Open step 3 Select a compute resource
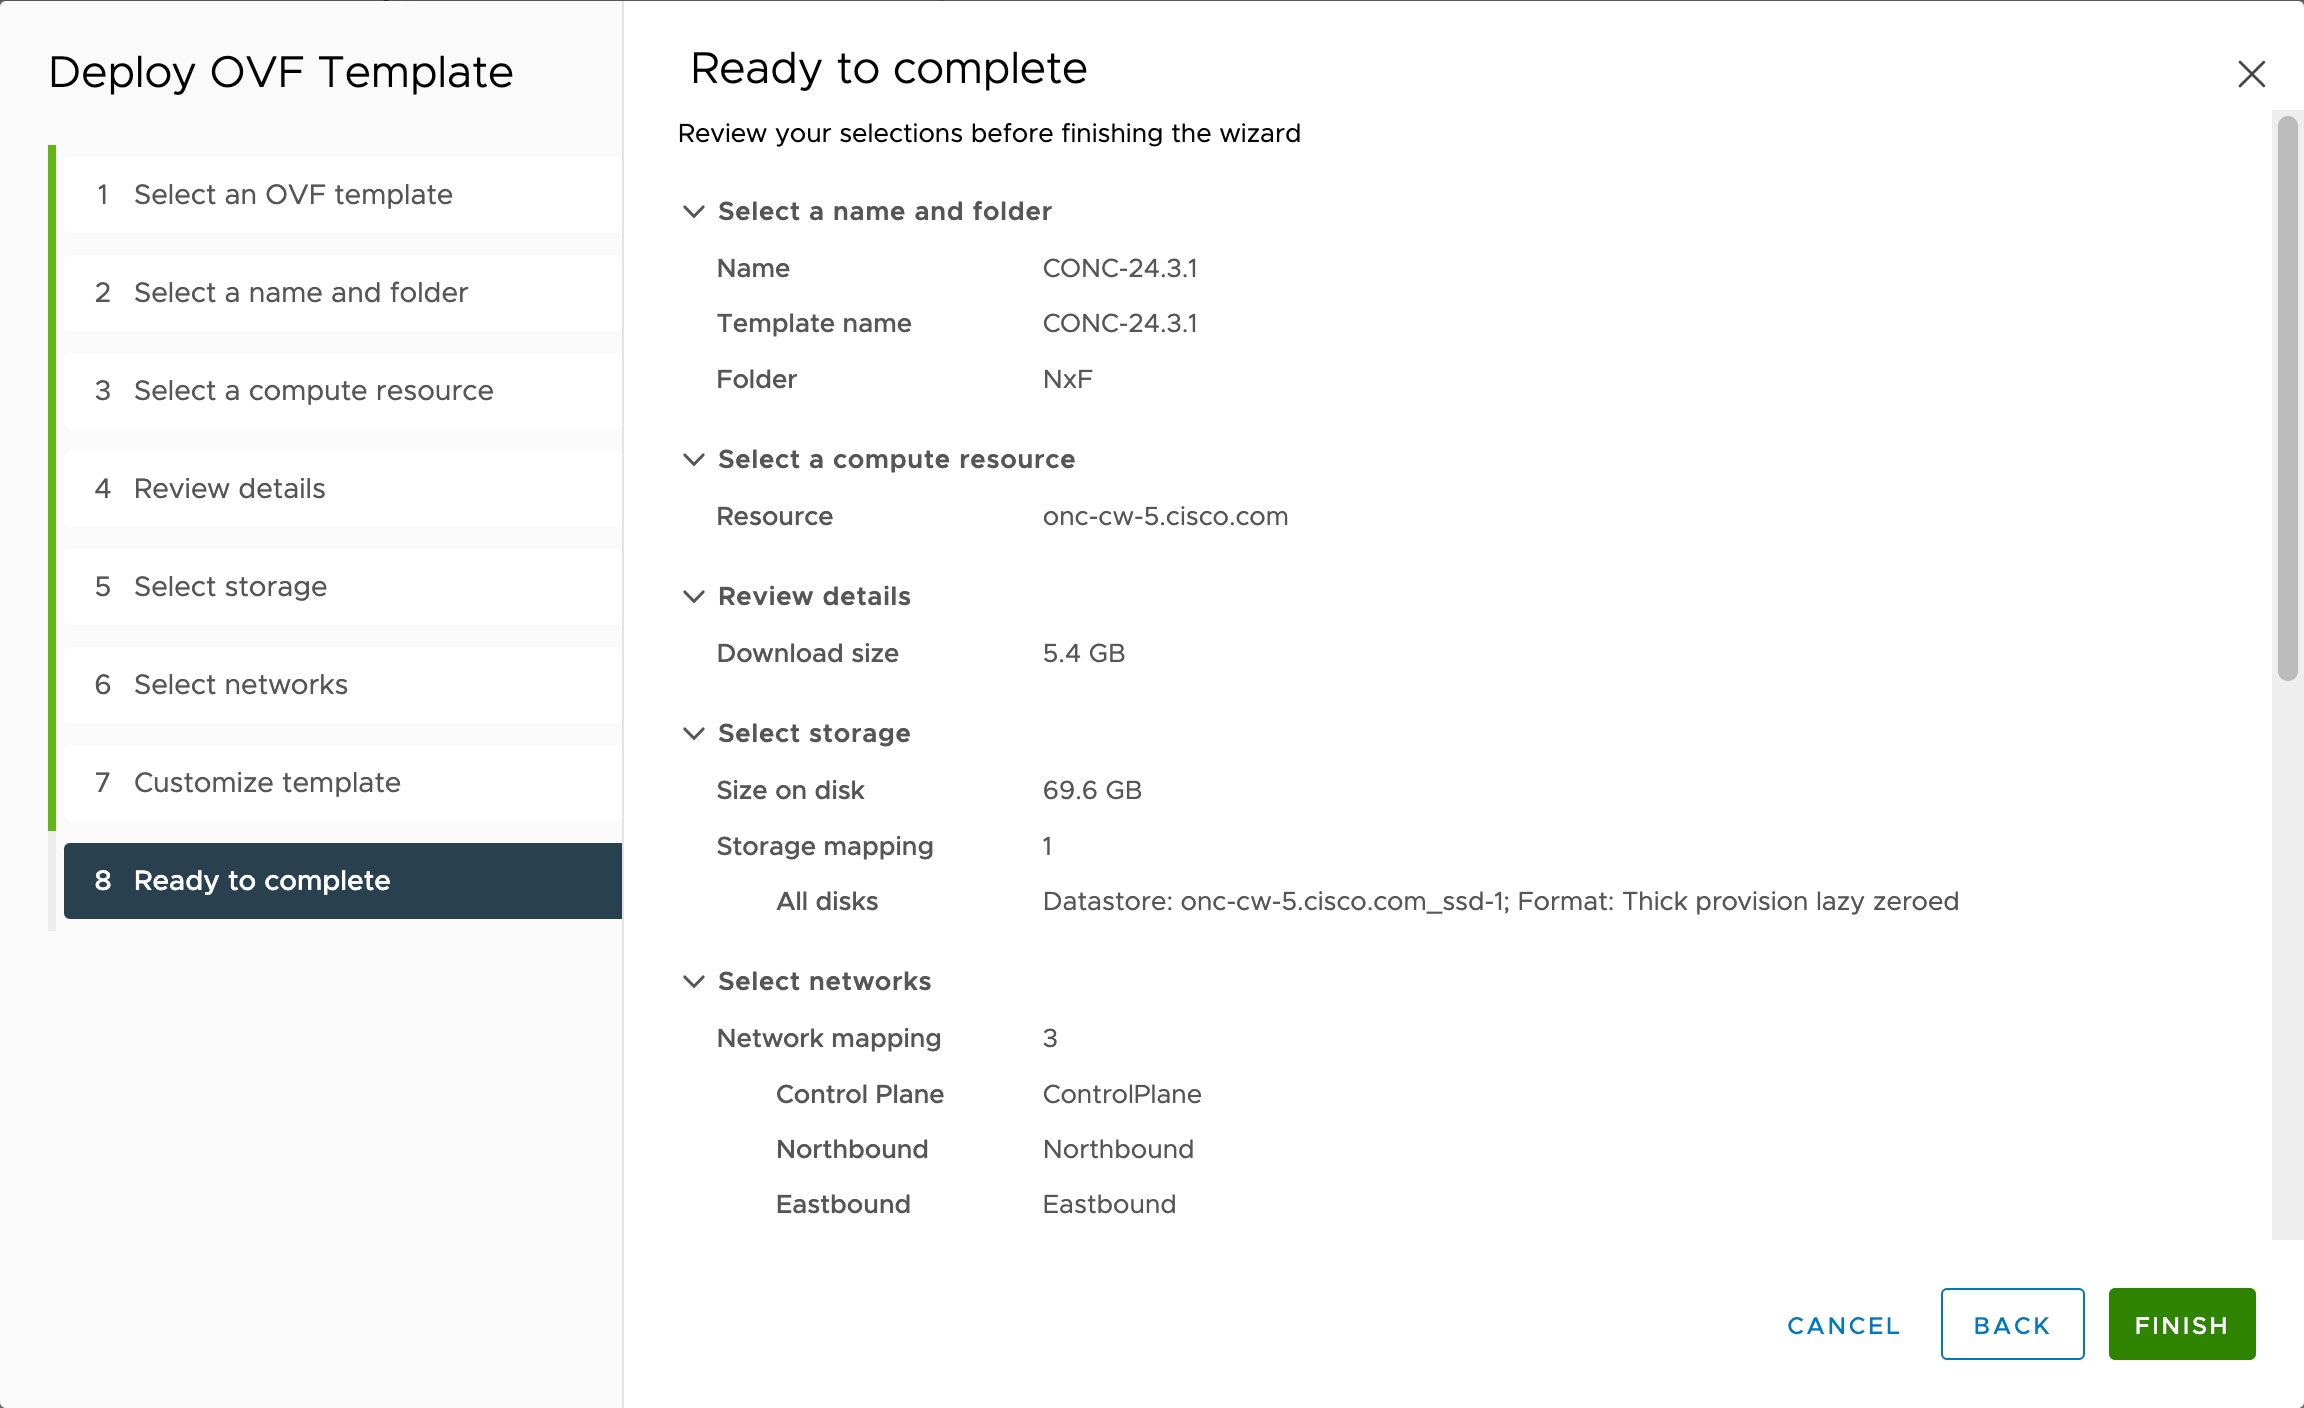2304x1408 pixels. tap(343, 390)
